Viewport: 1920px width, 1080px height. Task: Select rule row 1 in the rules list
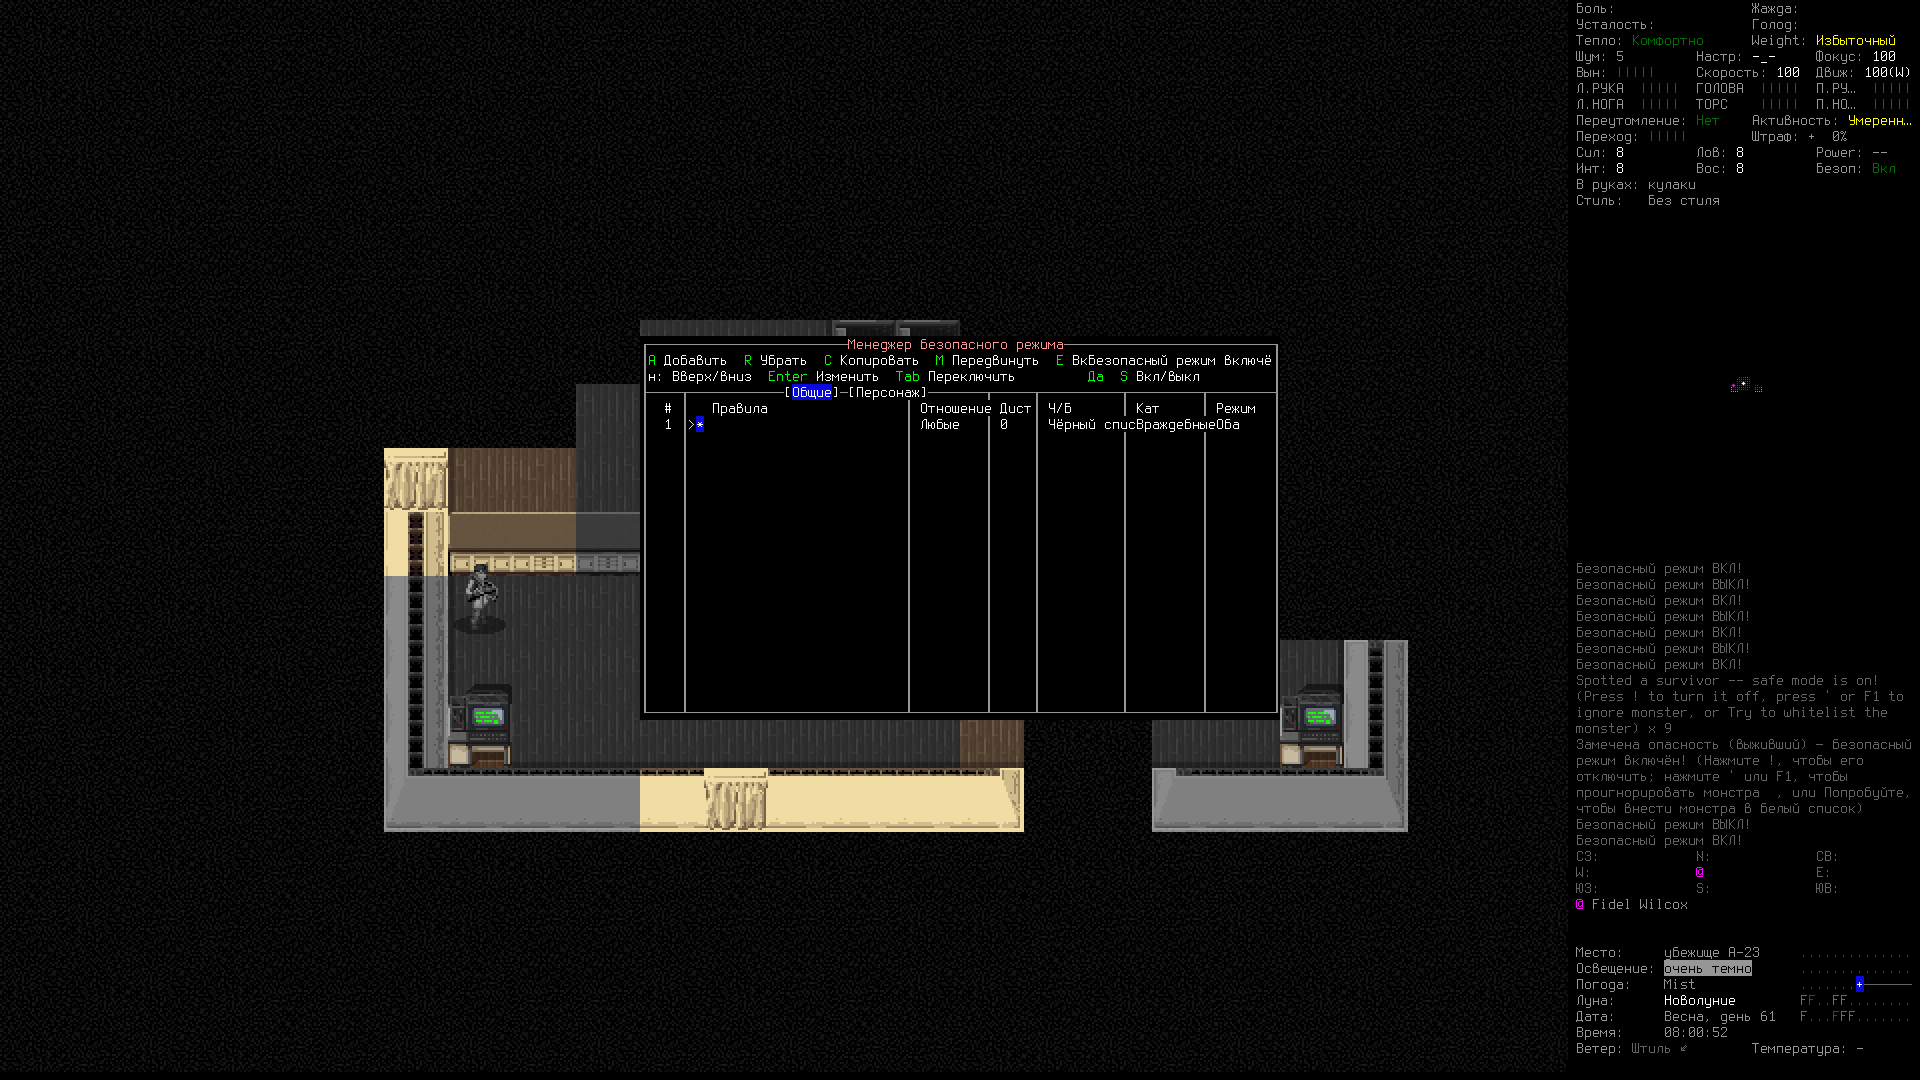[x=700, y=424]
